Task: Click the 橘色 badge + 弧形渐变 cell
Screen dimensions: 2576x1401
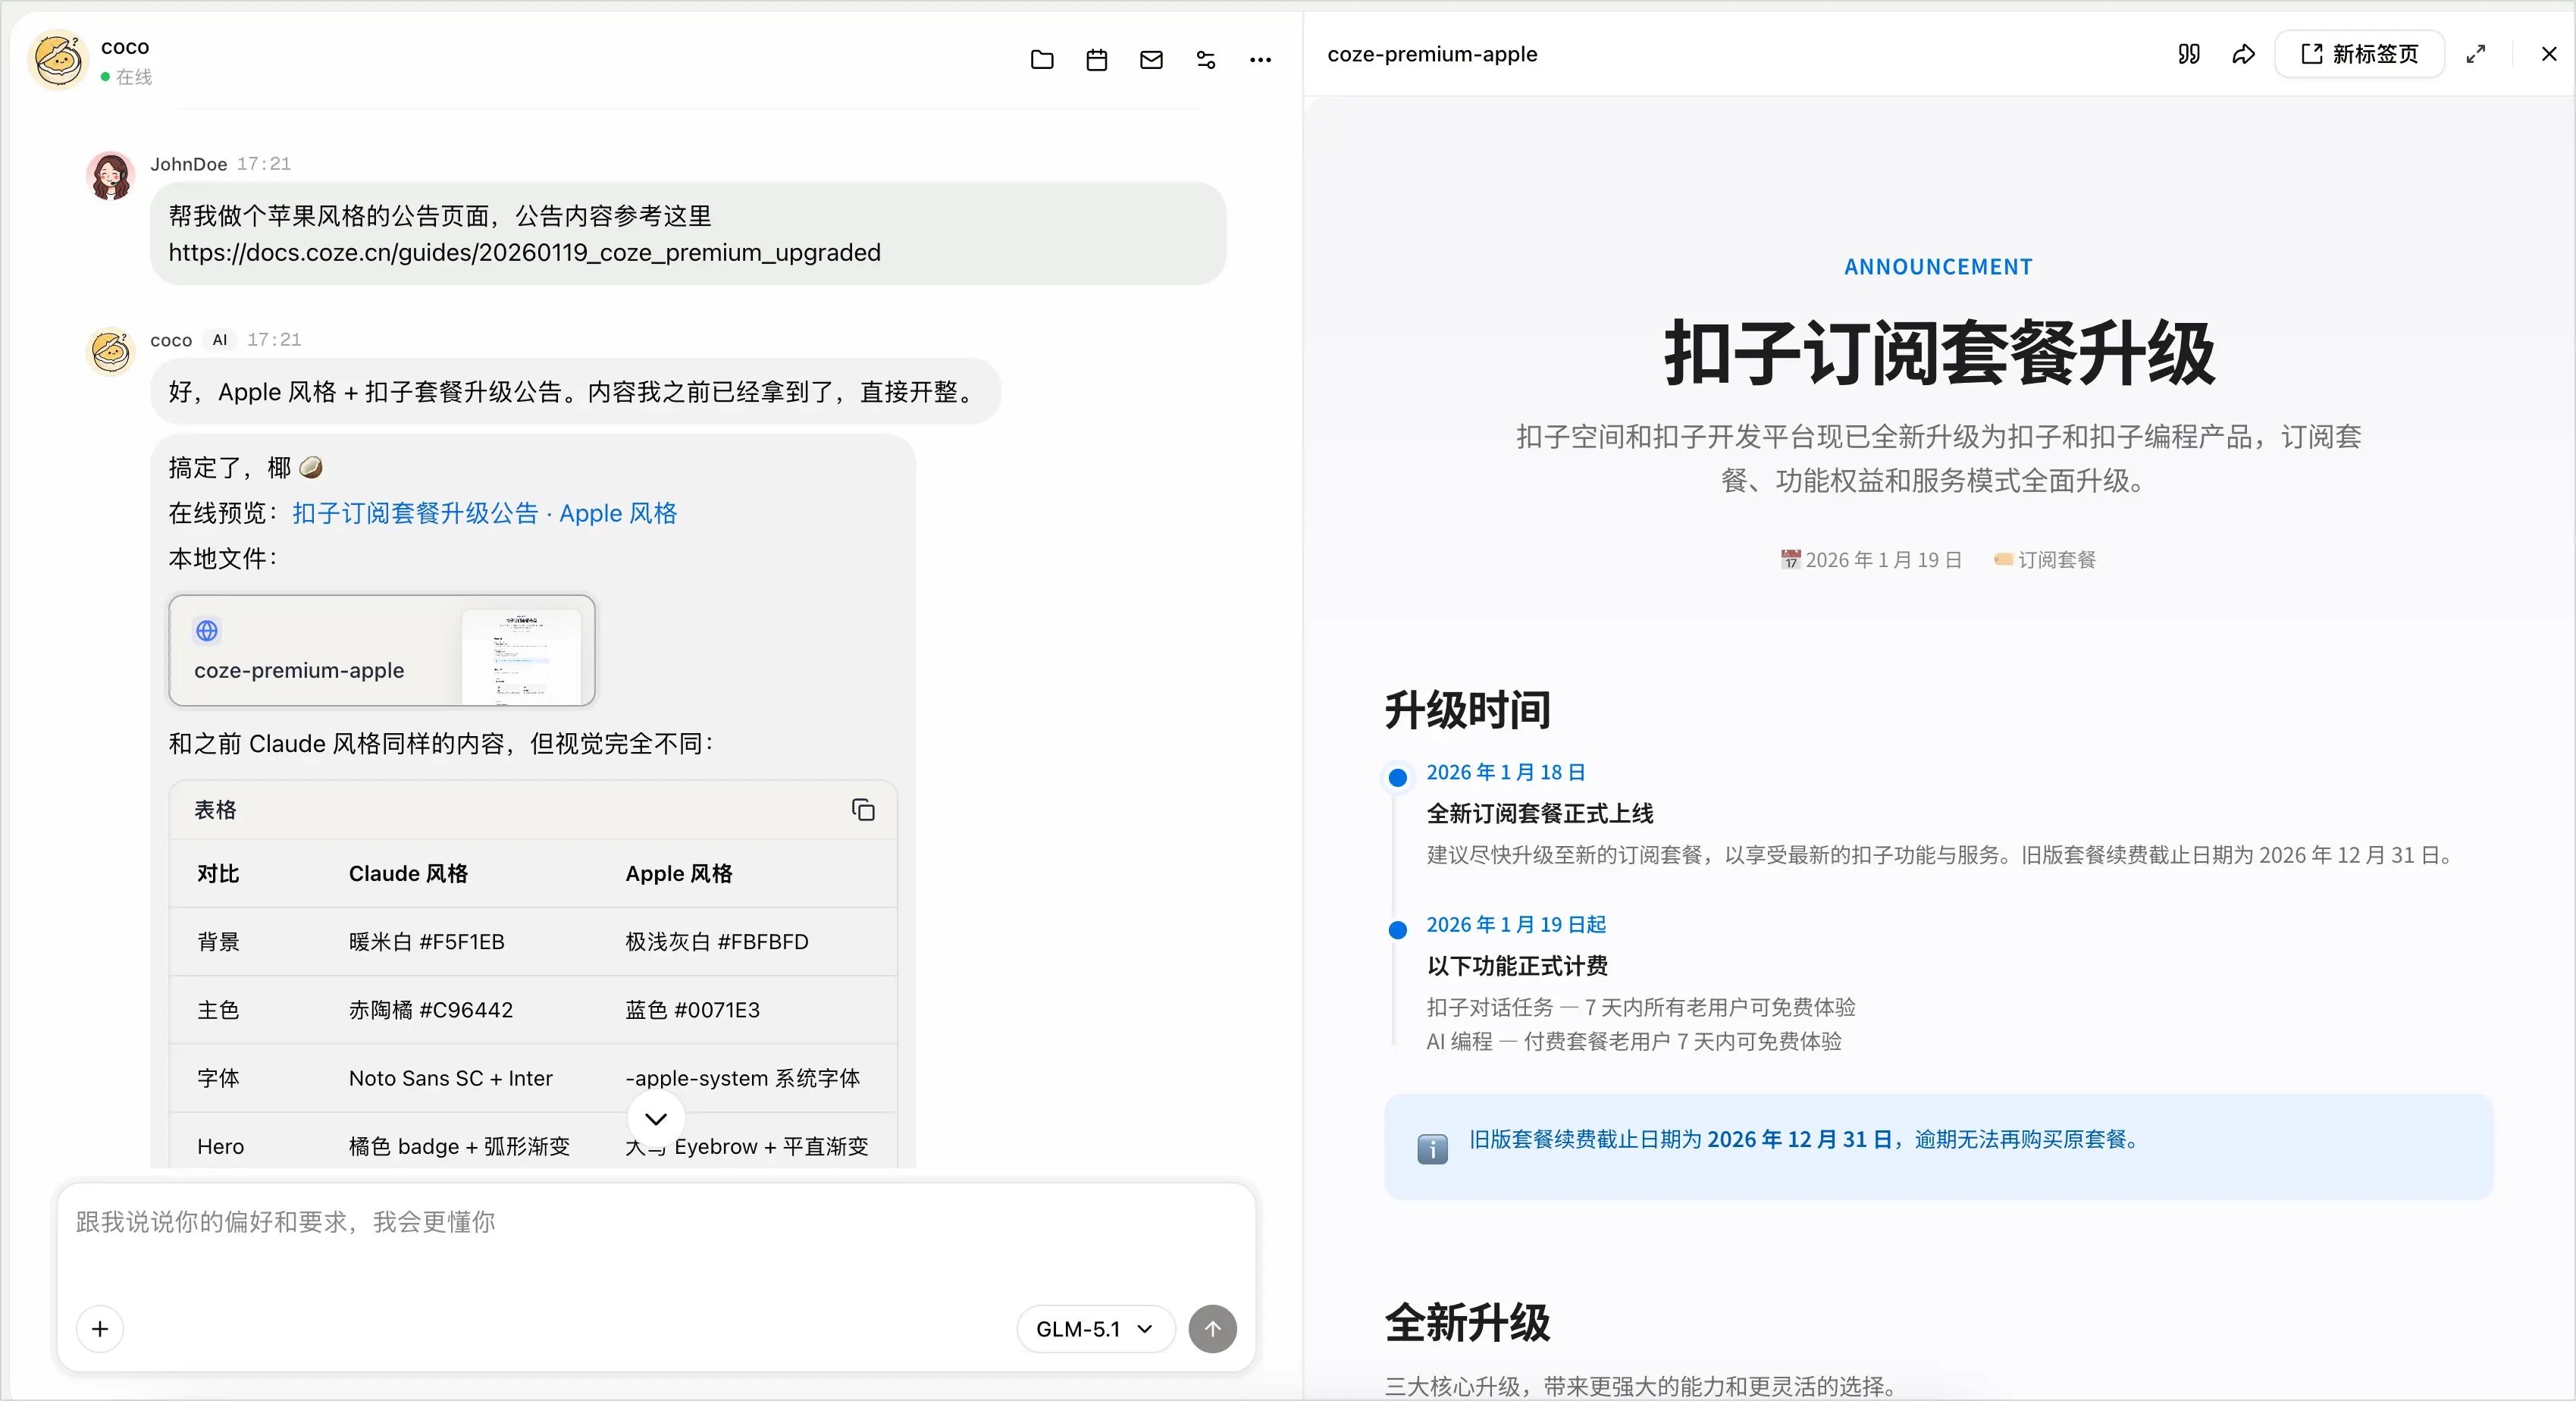Action: [x=459, y=1146]
